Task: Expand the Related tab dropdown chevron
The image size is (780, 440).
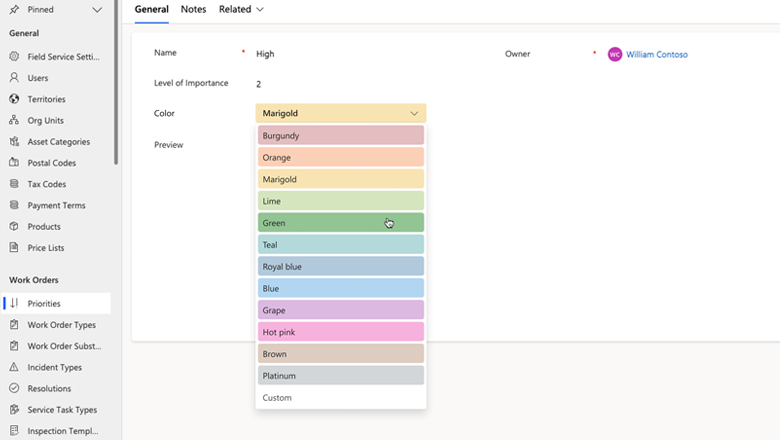Action: point(260,9)
